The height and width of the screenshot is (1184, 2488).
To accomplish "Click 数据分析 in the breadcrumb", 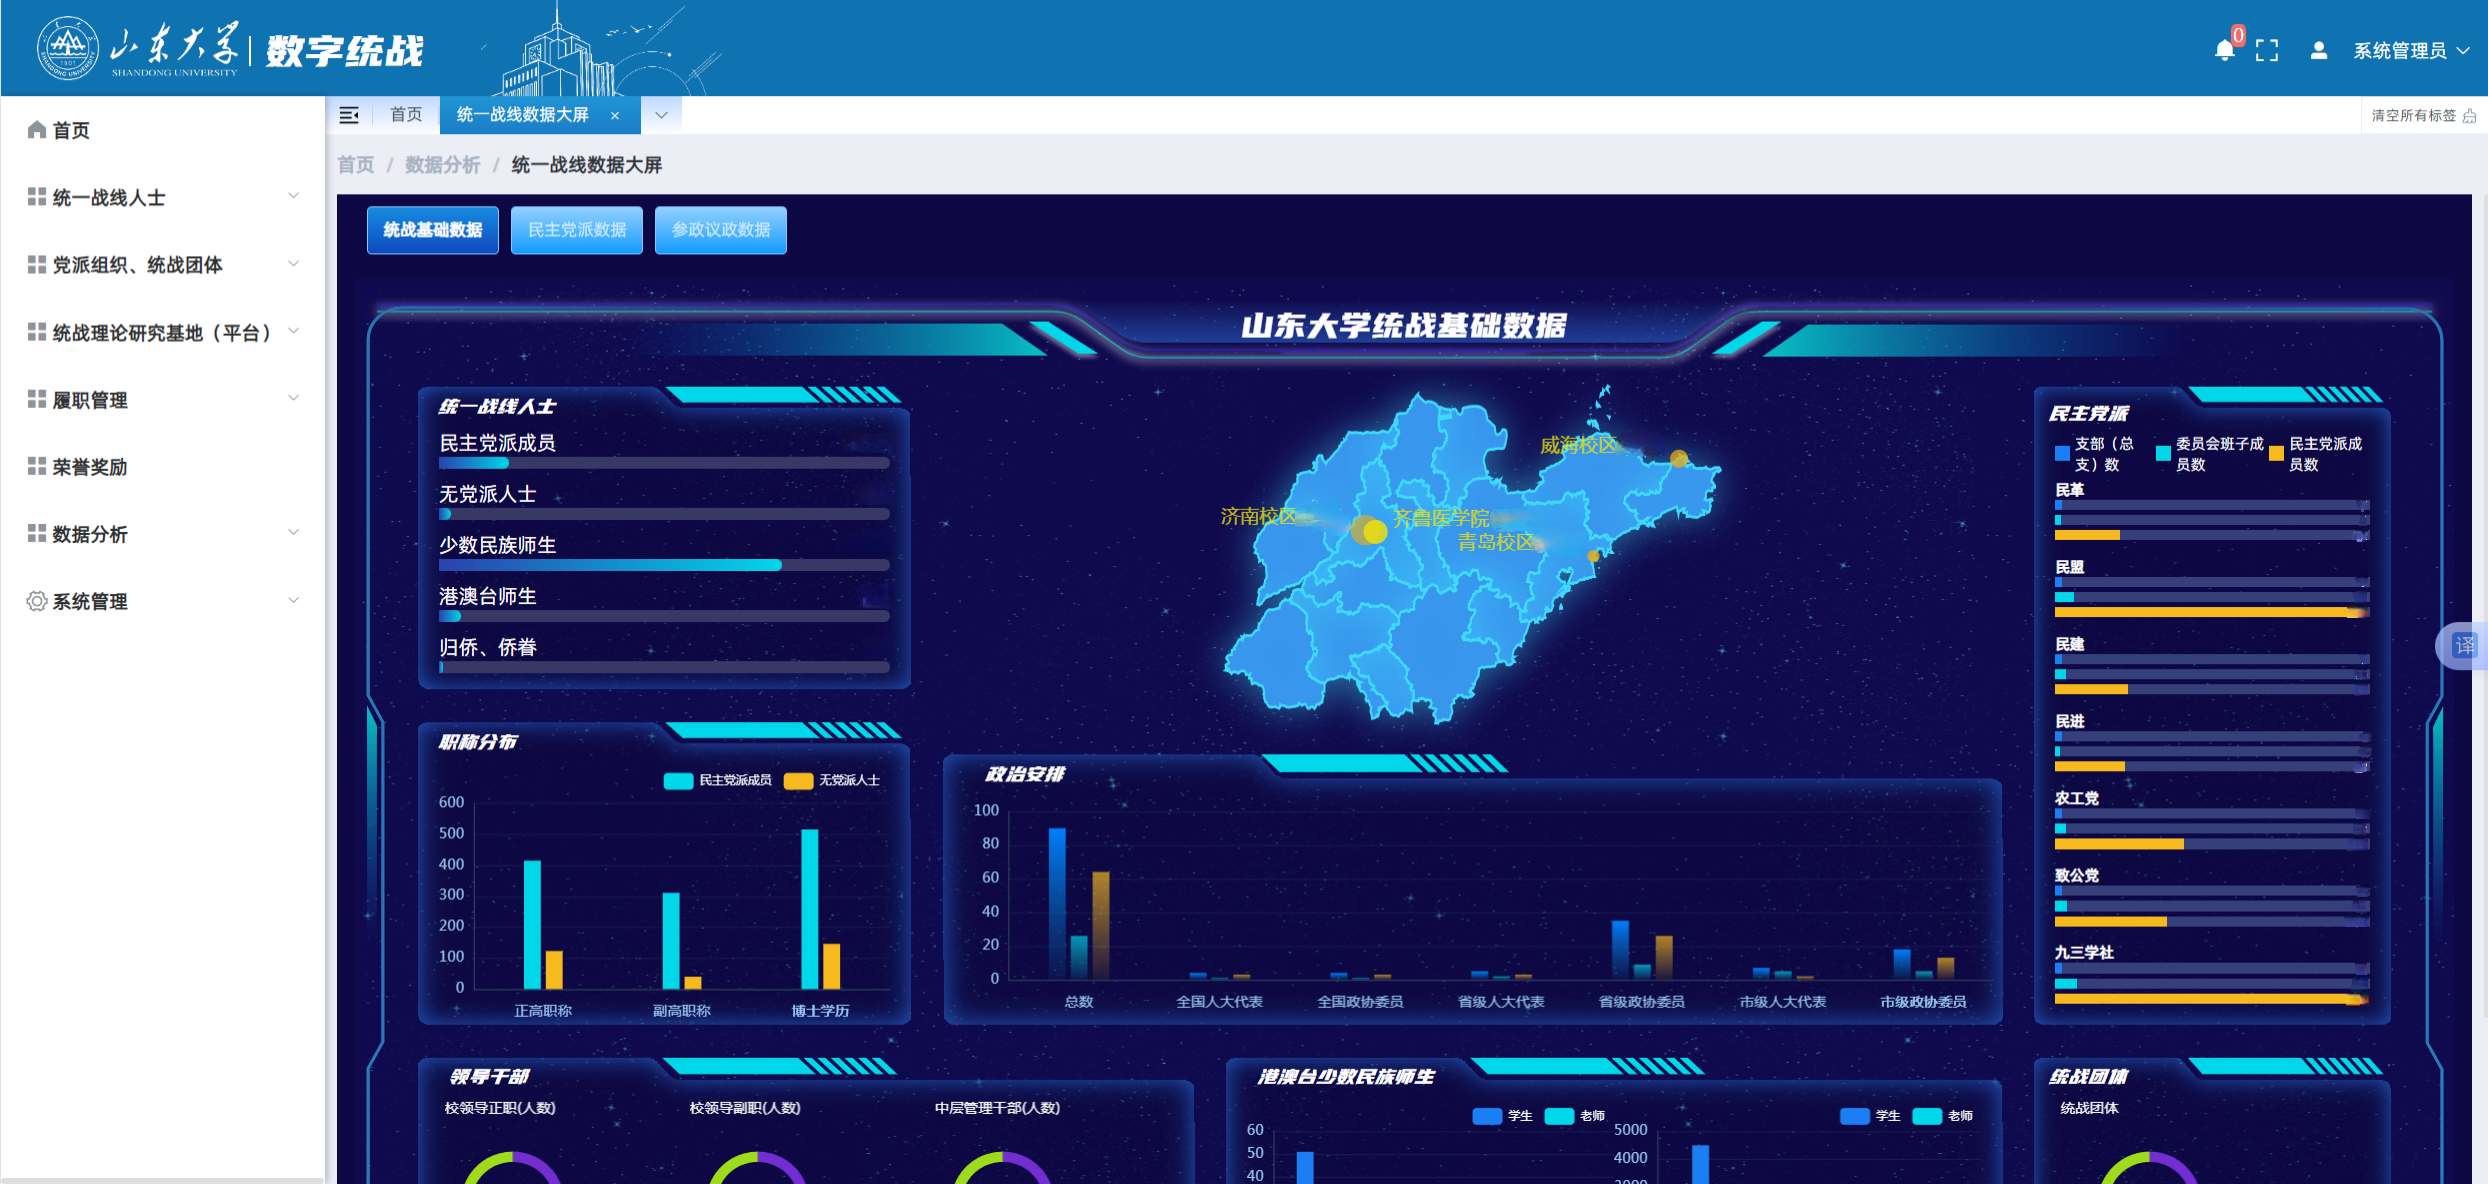I will [x=442, y=164].
